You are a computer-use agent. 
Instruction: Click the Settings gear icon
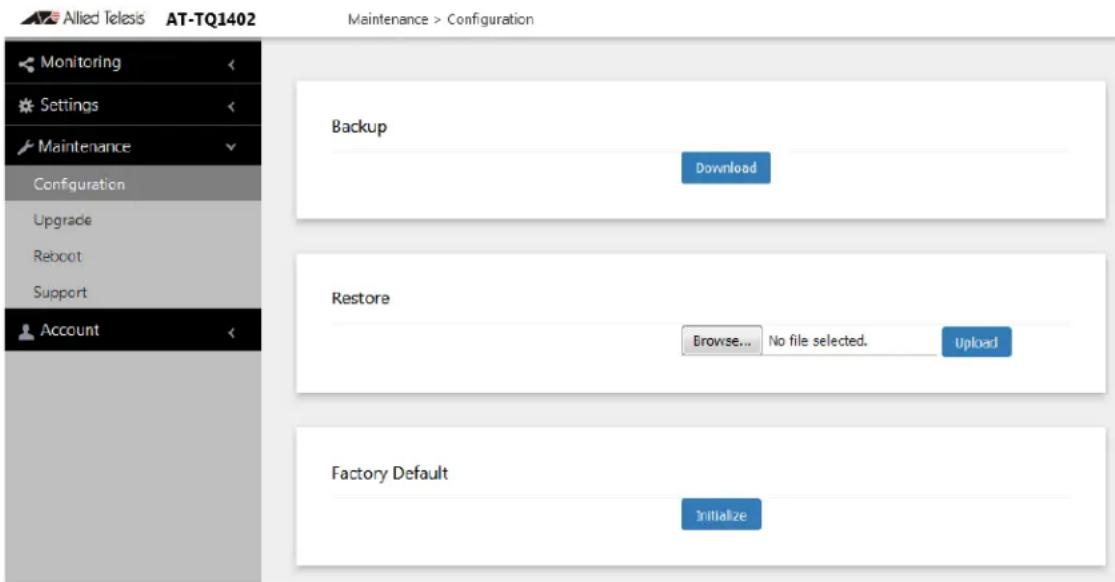point(26,106)
